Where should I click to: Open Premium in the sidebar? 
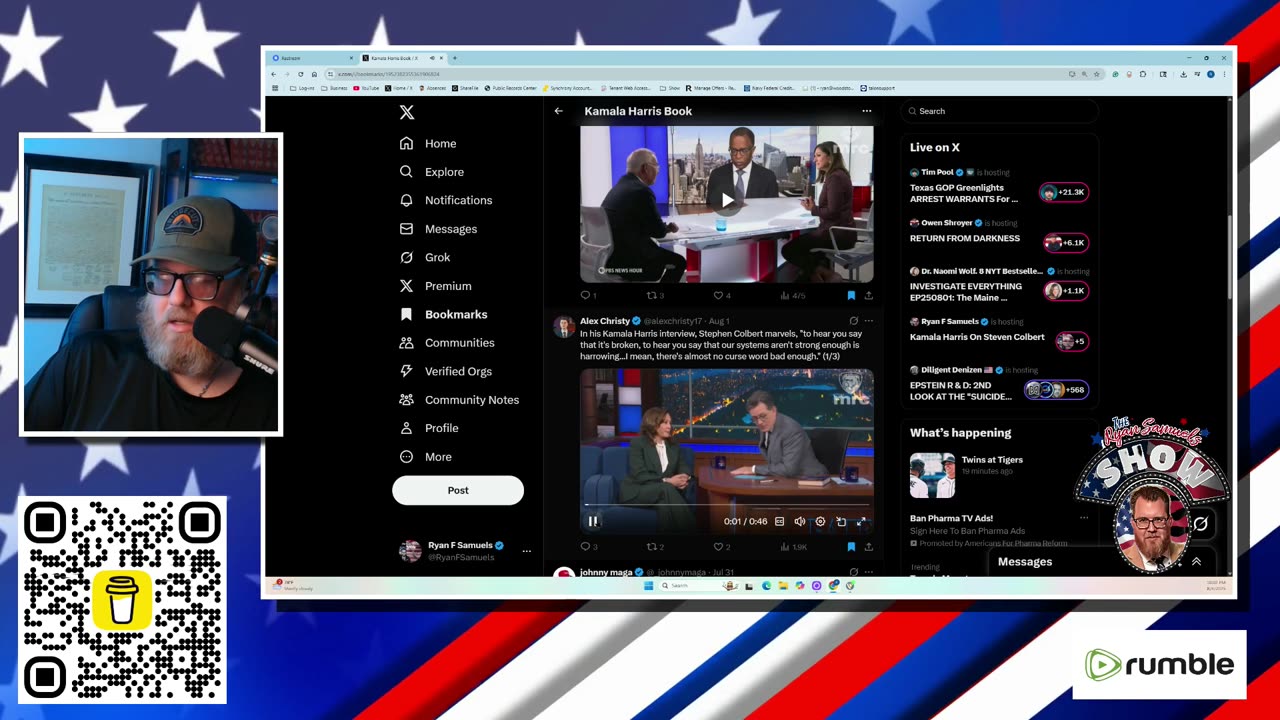[x=436, y=286]
